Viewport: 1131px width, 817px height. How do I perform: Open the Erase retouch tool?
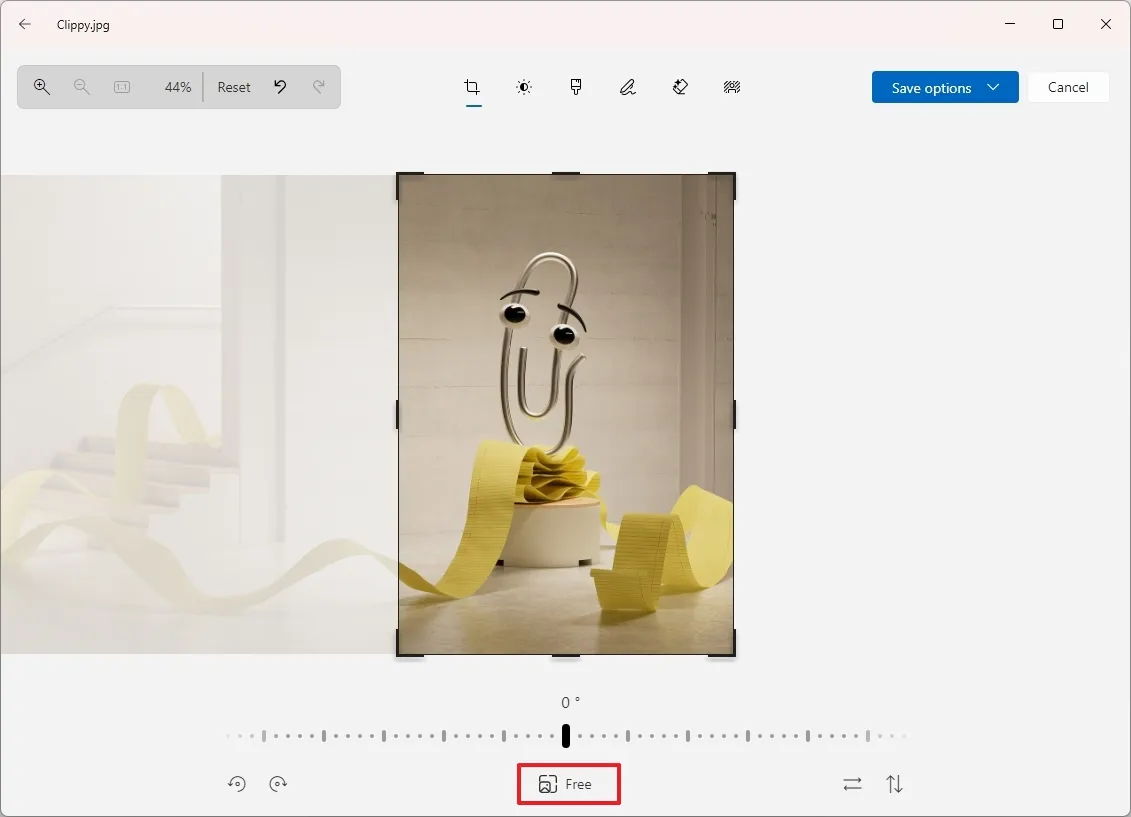[680, 87]
